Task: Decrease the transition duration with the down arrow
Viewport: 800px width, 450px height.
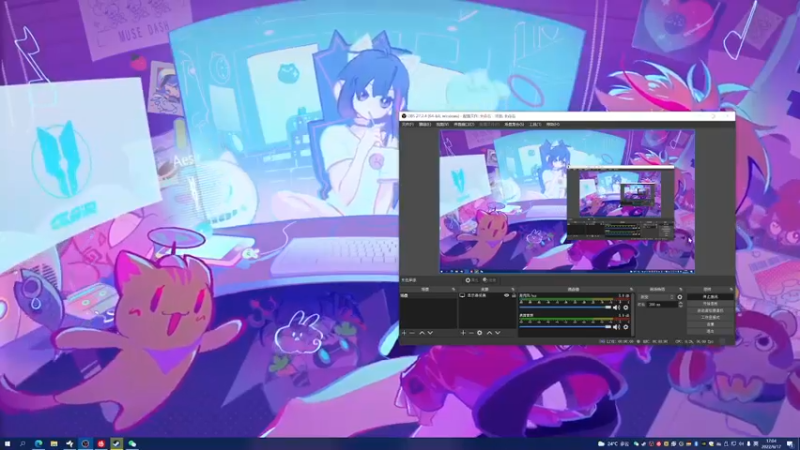Action: (680, 306)
